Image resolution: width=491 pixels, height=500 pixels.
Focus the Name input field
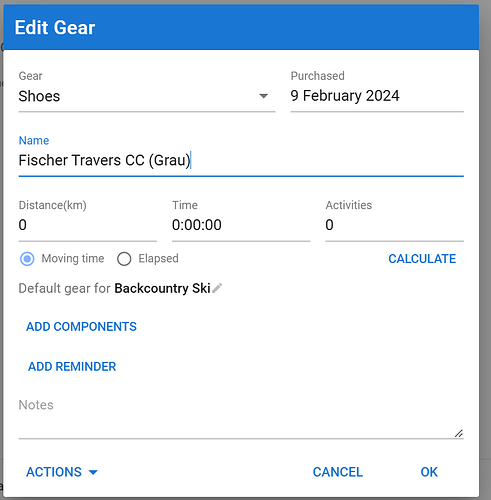(241, 160)
